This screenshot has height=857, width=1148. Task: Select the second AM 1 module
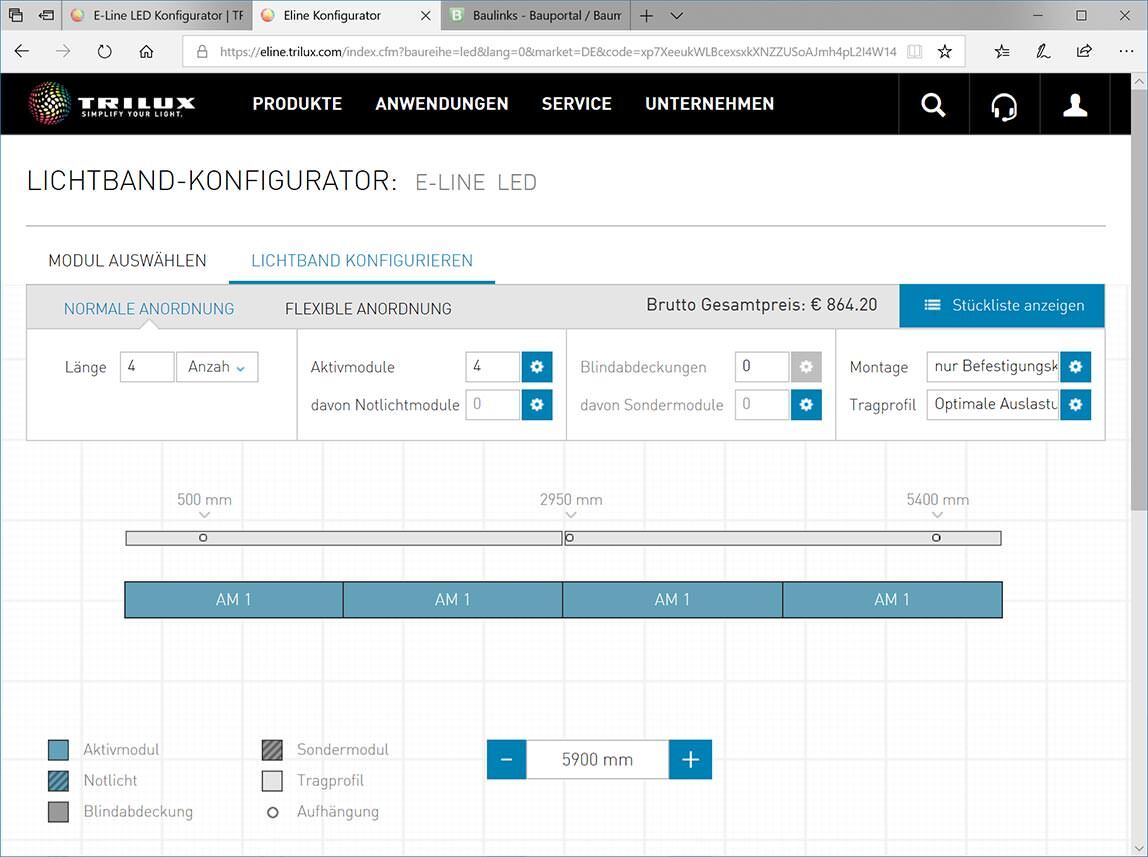452,600
